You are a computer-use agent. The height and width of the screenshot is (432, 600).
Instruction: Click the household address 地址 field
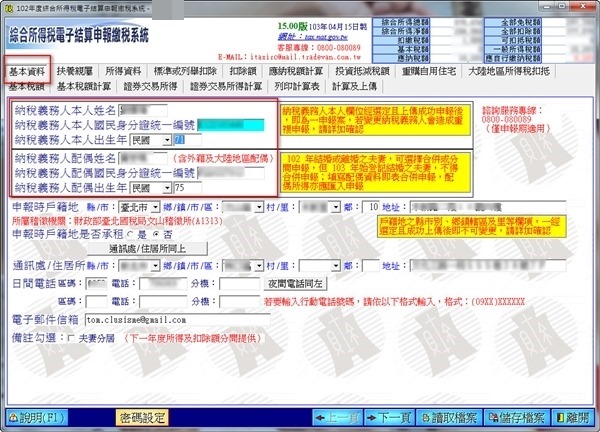[x=488, y=207]
